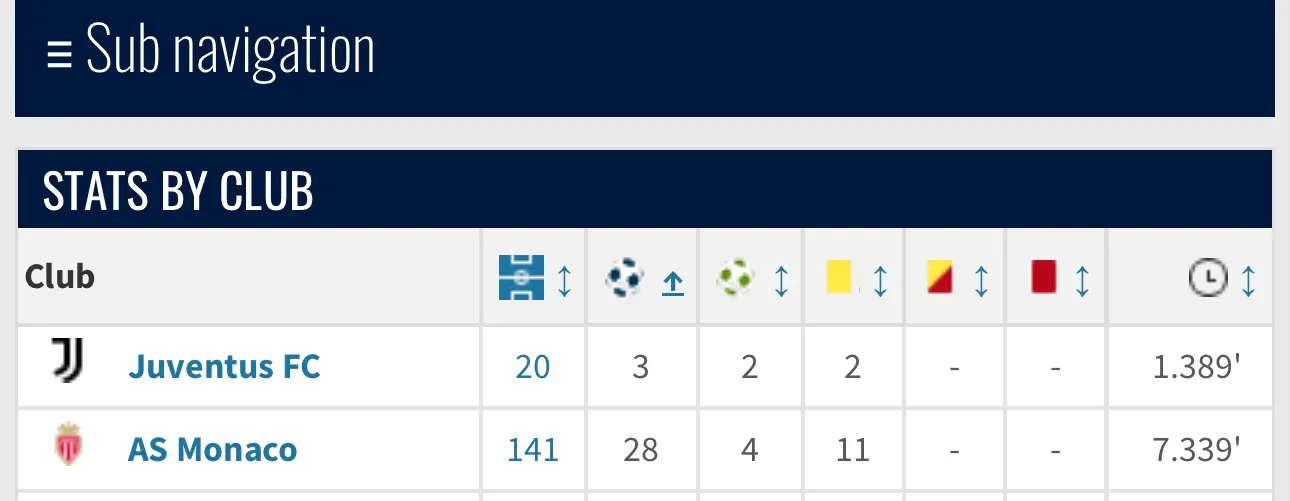Open AS Monaco club link
The width and height of the screenshot is (1290, 501).
point(212,450)
